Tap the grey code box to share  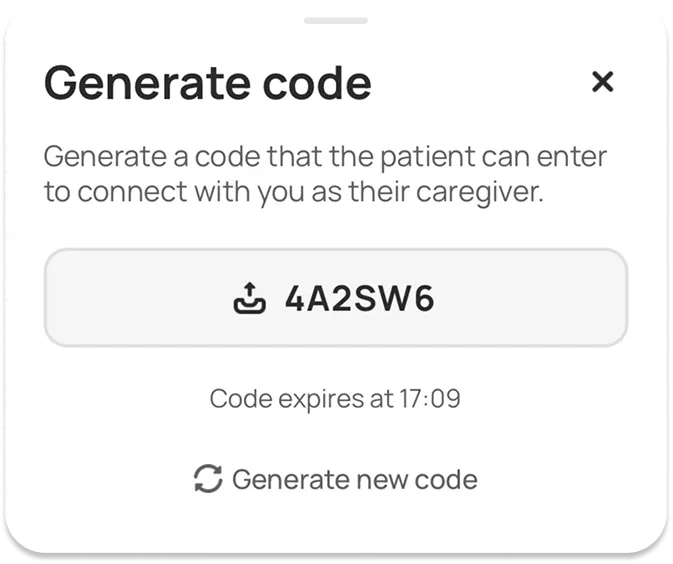tap(336, 297)
